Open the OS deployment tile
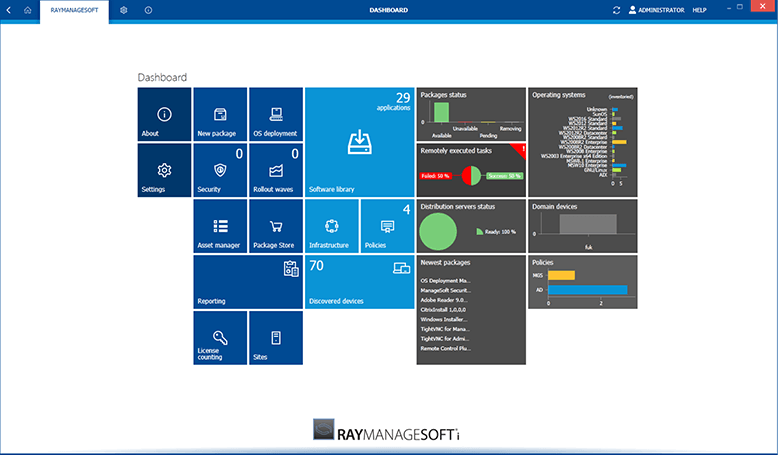The image size is (778, 455). pyautogui.click(x=276, y=115)
